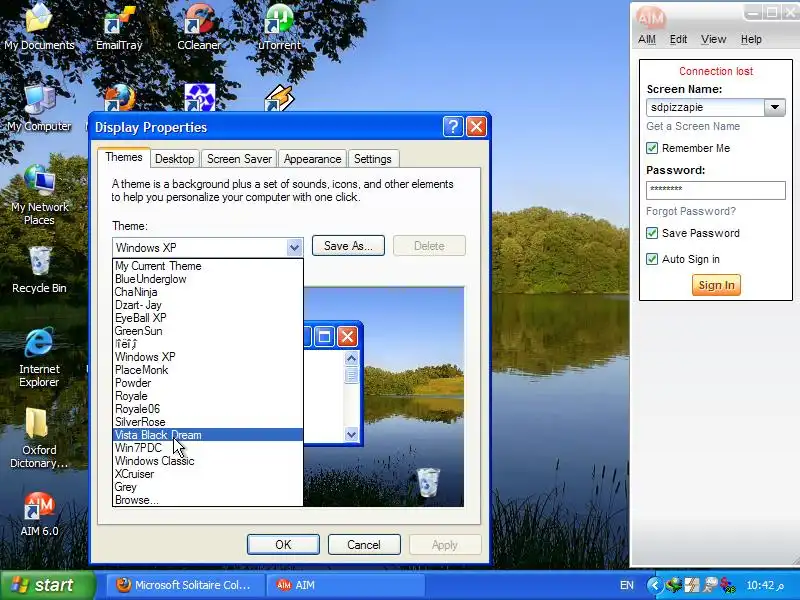Select SilverRose in the theme list

pyautogui.click(x=208, y=422)
